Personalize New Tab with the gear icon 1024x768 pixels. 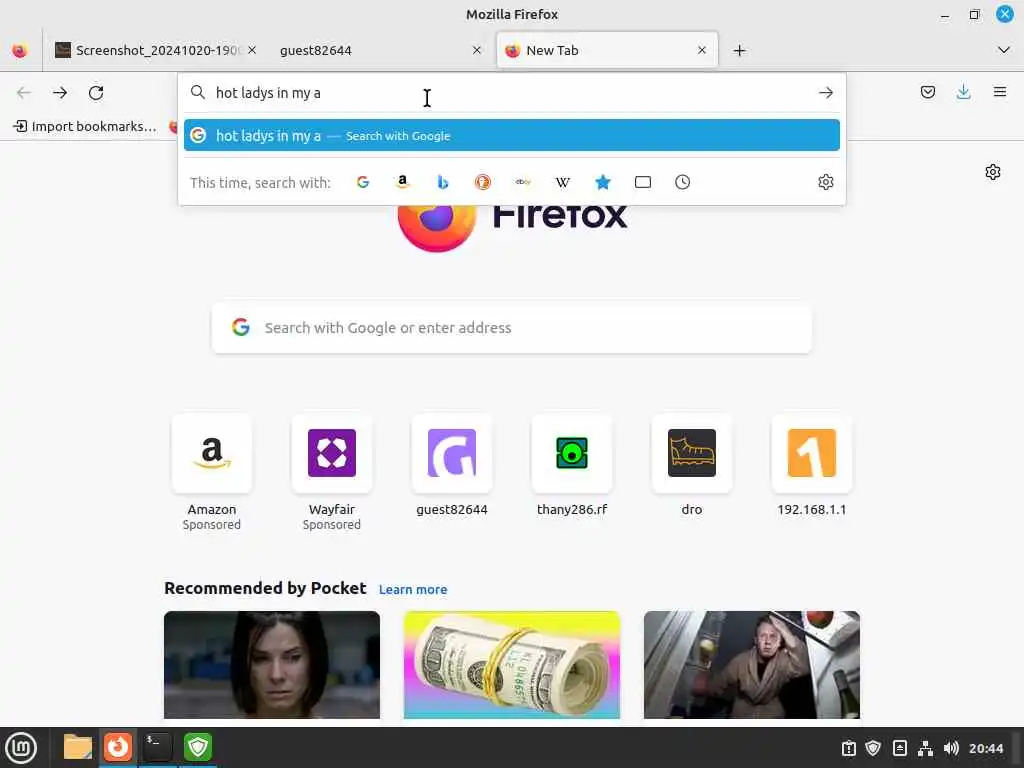pyautogui.click(x=993, y=172)
